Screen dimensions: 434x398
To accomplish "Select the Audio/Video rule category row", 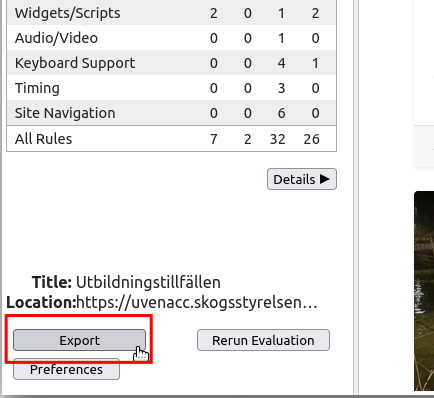I will pyautogui.click(x=171, y=38).
